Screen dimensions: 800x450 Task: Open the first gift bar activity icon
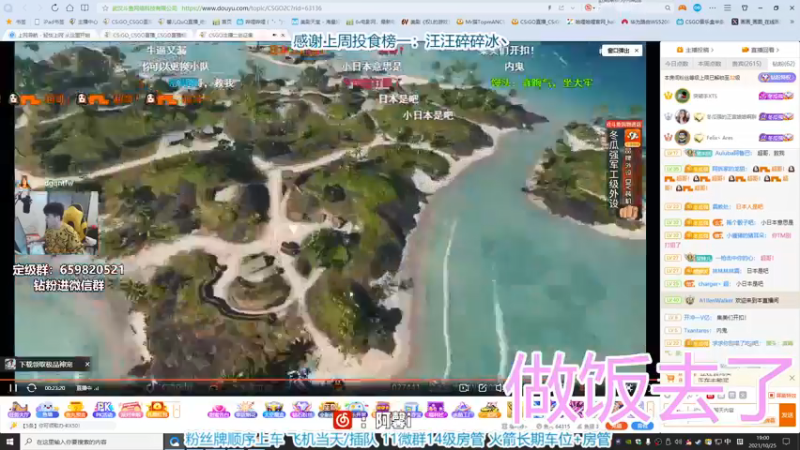coord(19,409)
